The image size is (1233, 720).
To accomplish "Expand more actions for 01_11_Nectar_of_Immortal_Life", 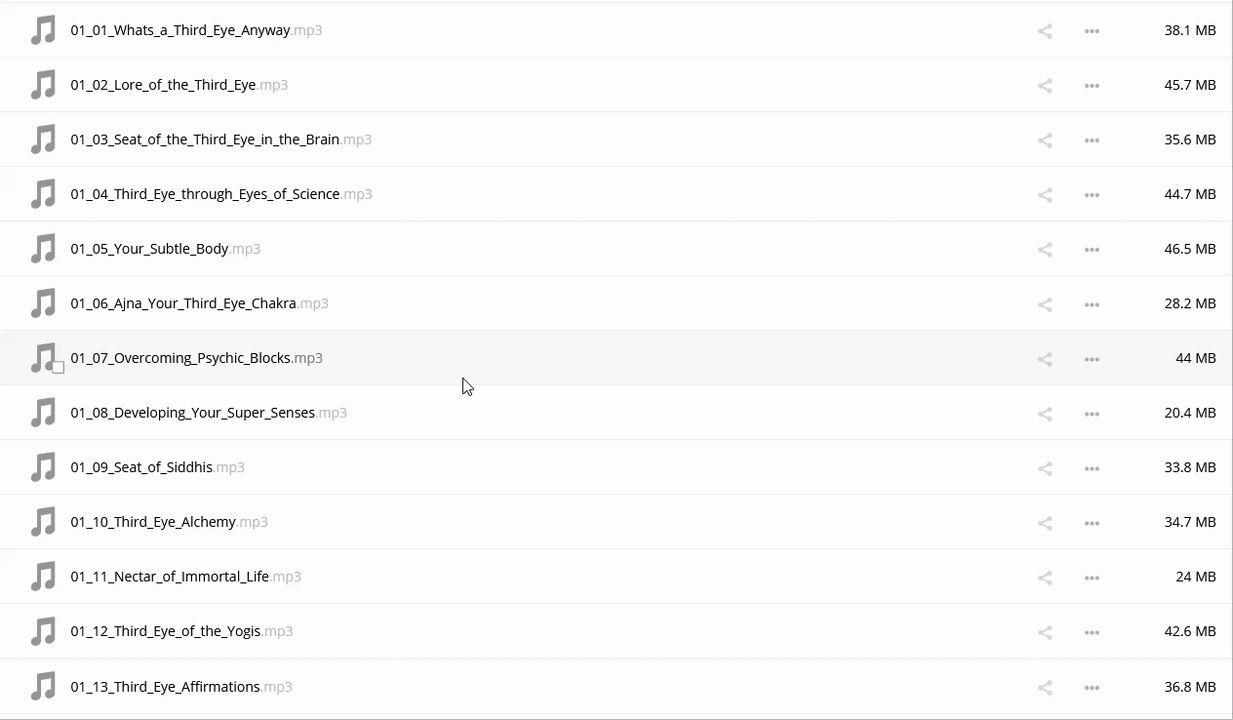I will [x=1092, y=577].
